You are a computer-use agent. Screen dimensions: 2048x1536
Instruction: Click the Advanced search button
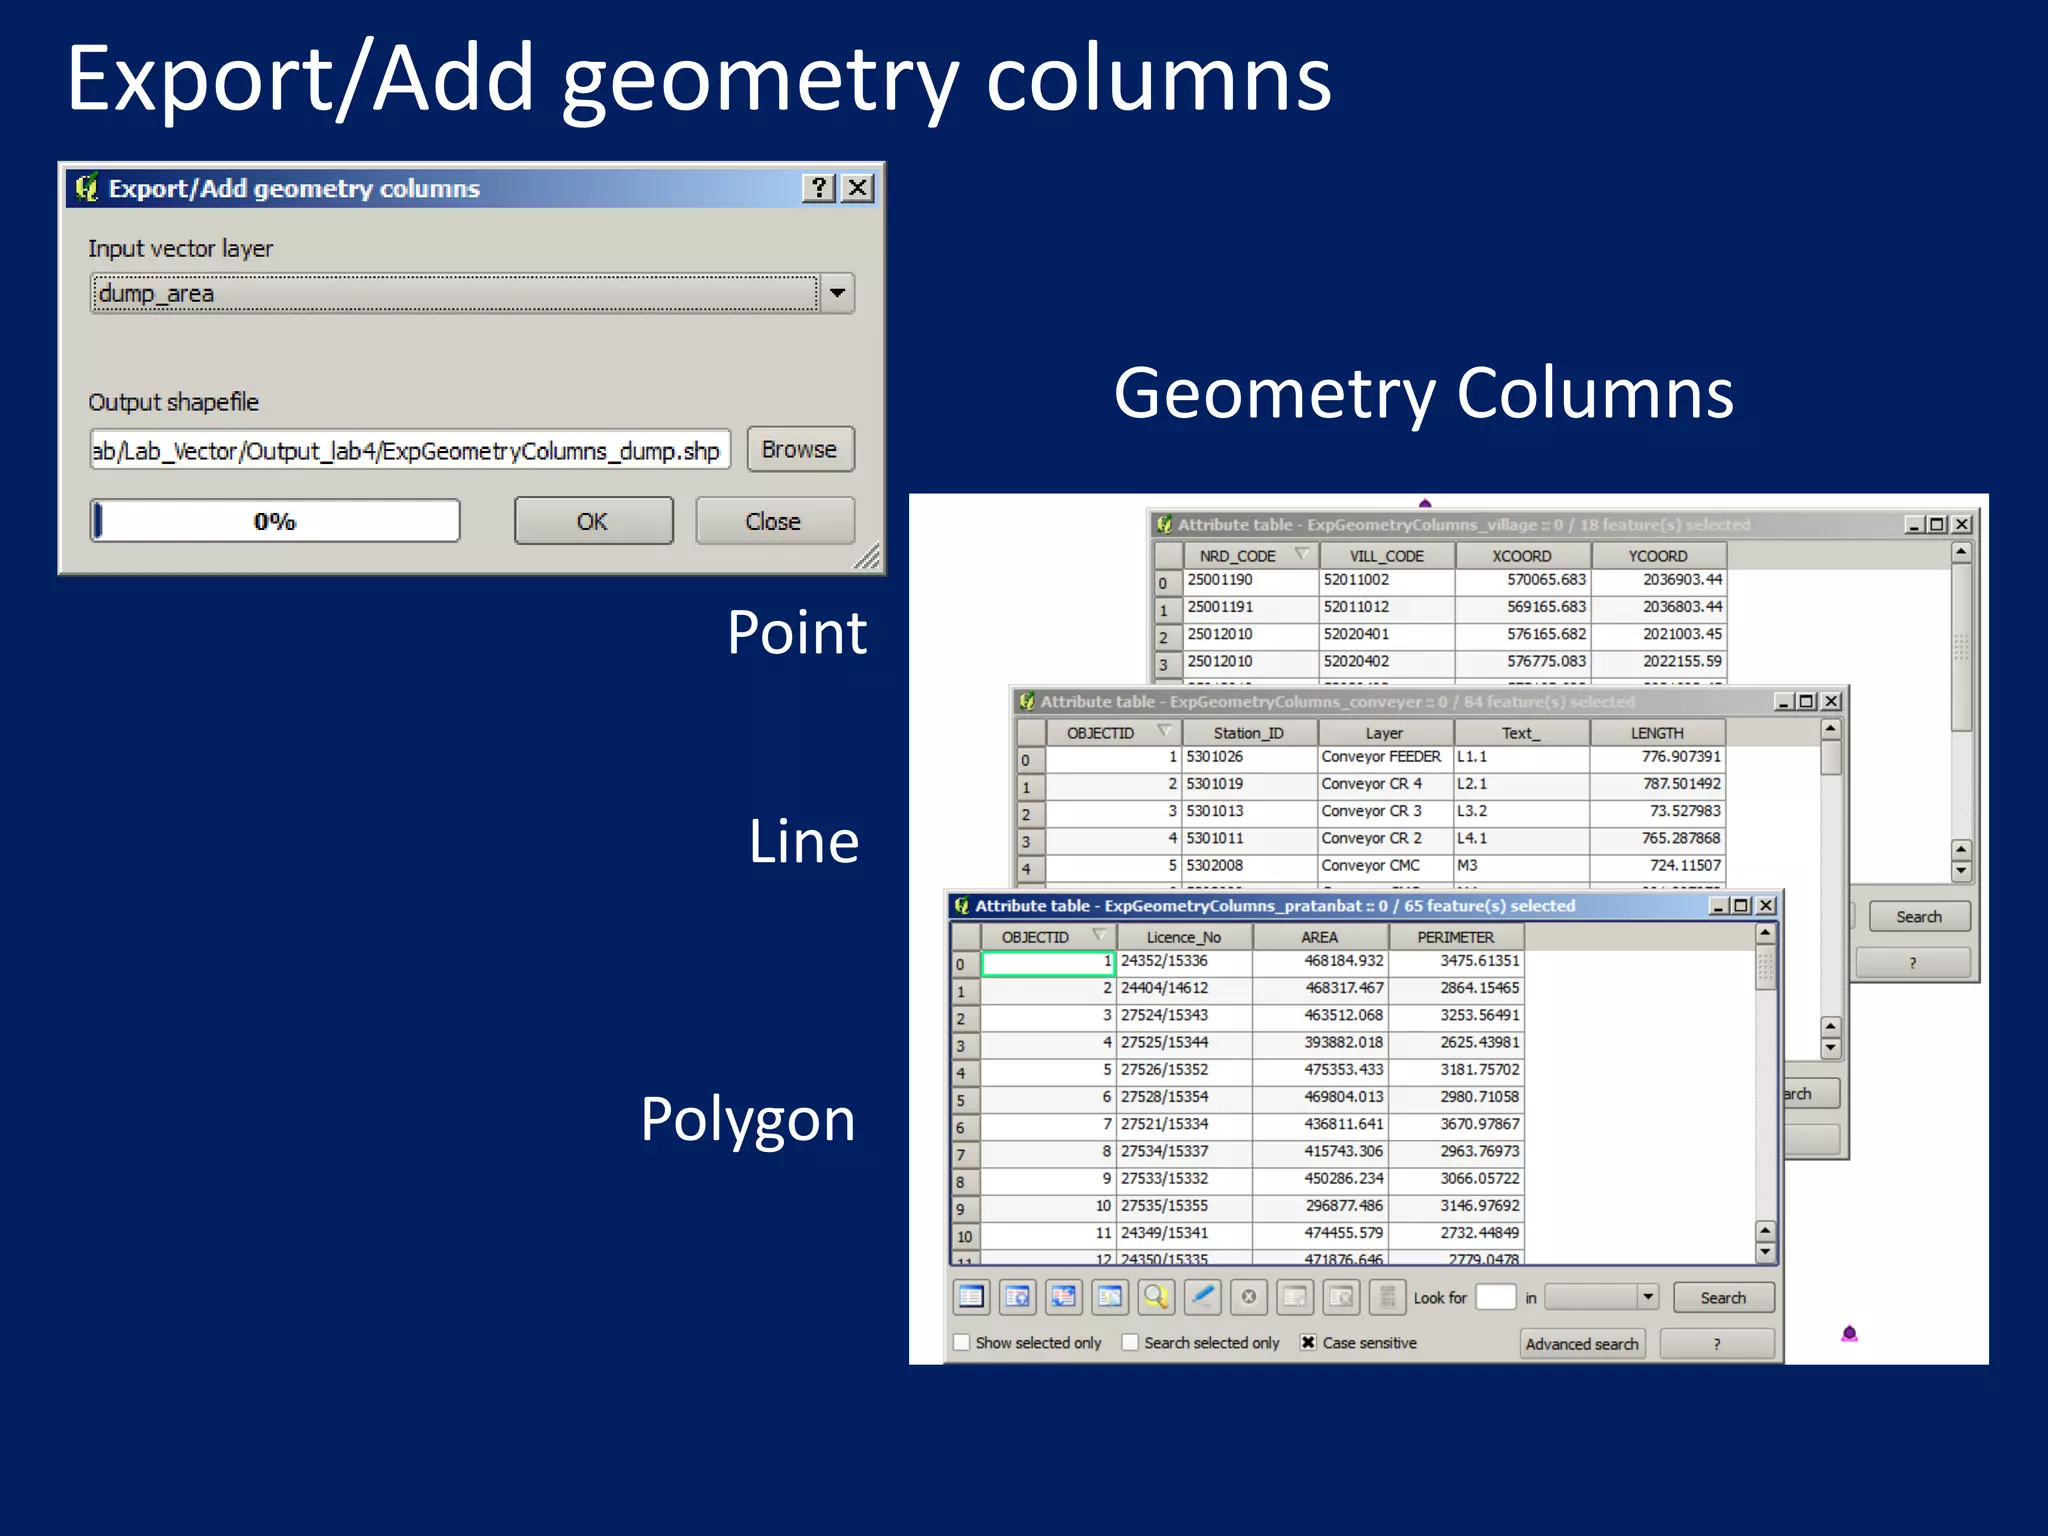coord(1582,1343)
